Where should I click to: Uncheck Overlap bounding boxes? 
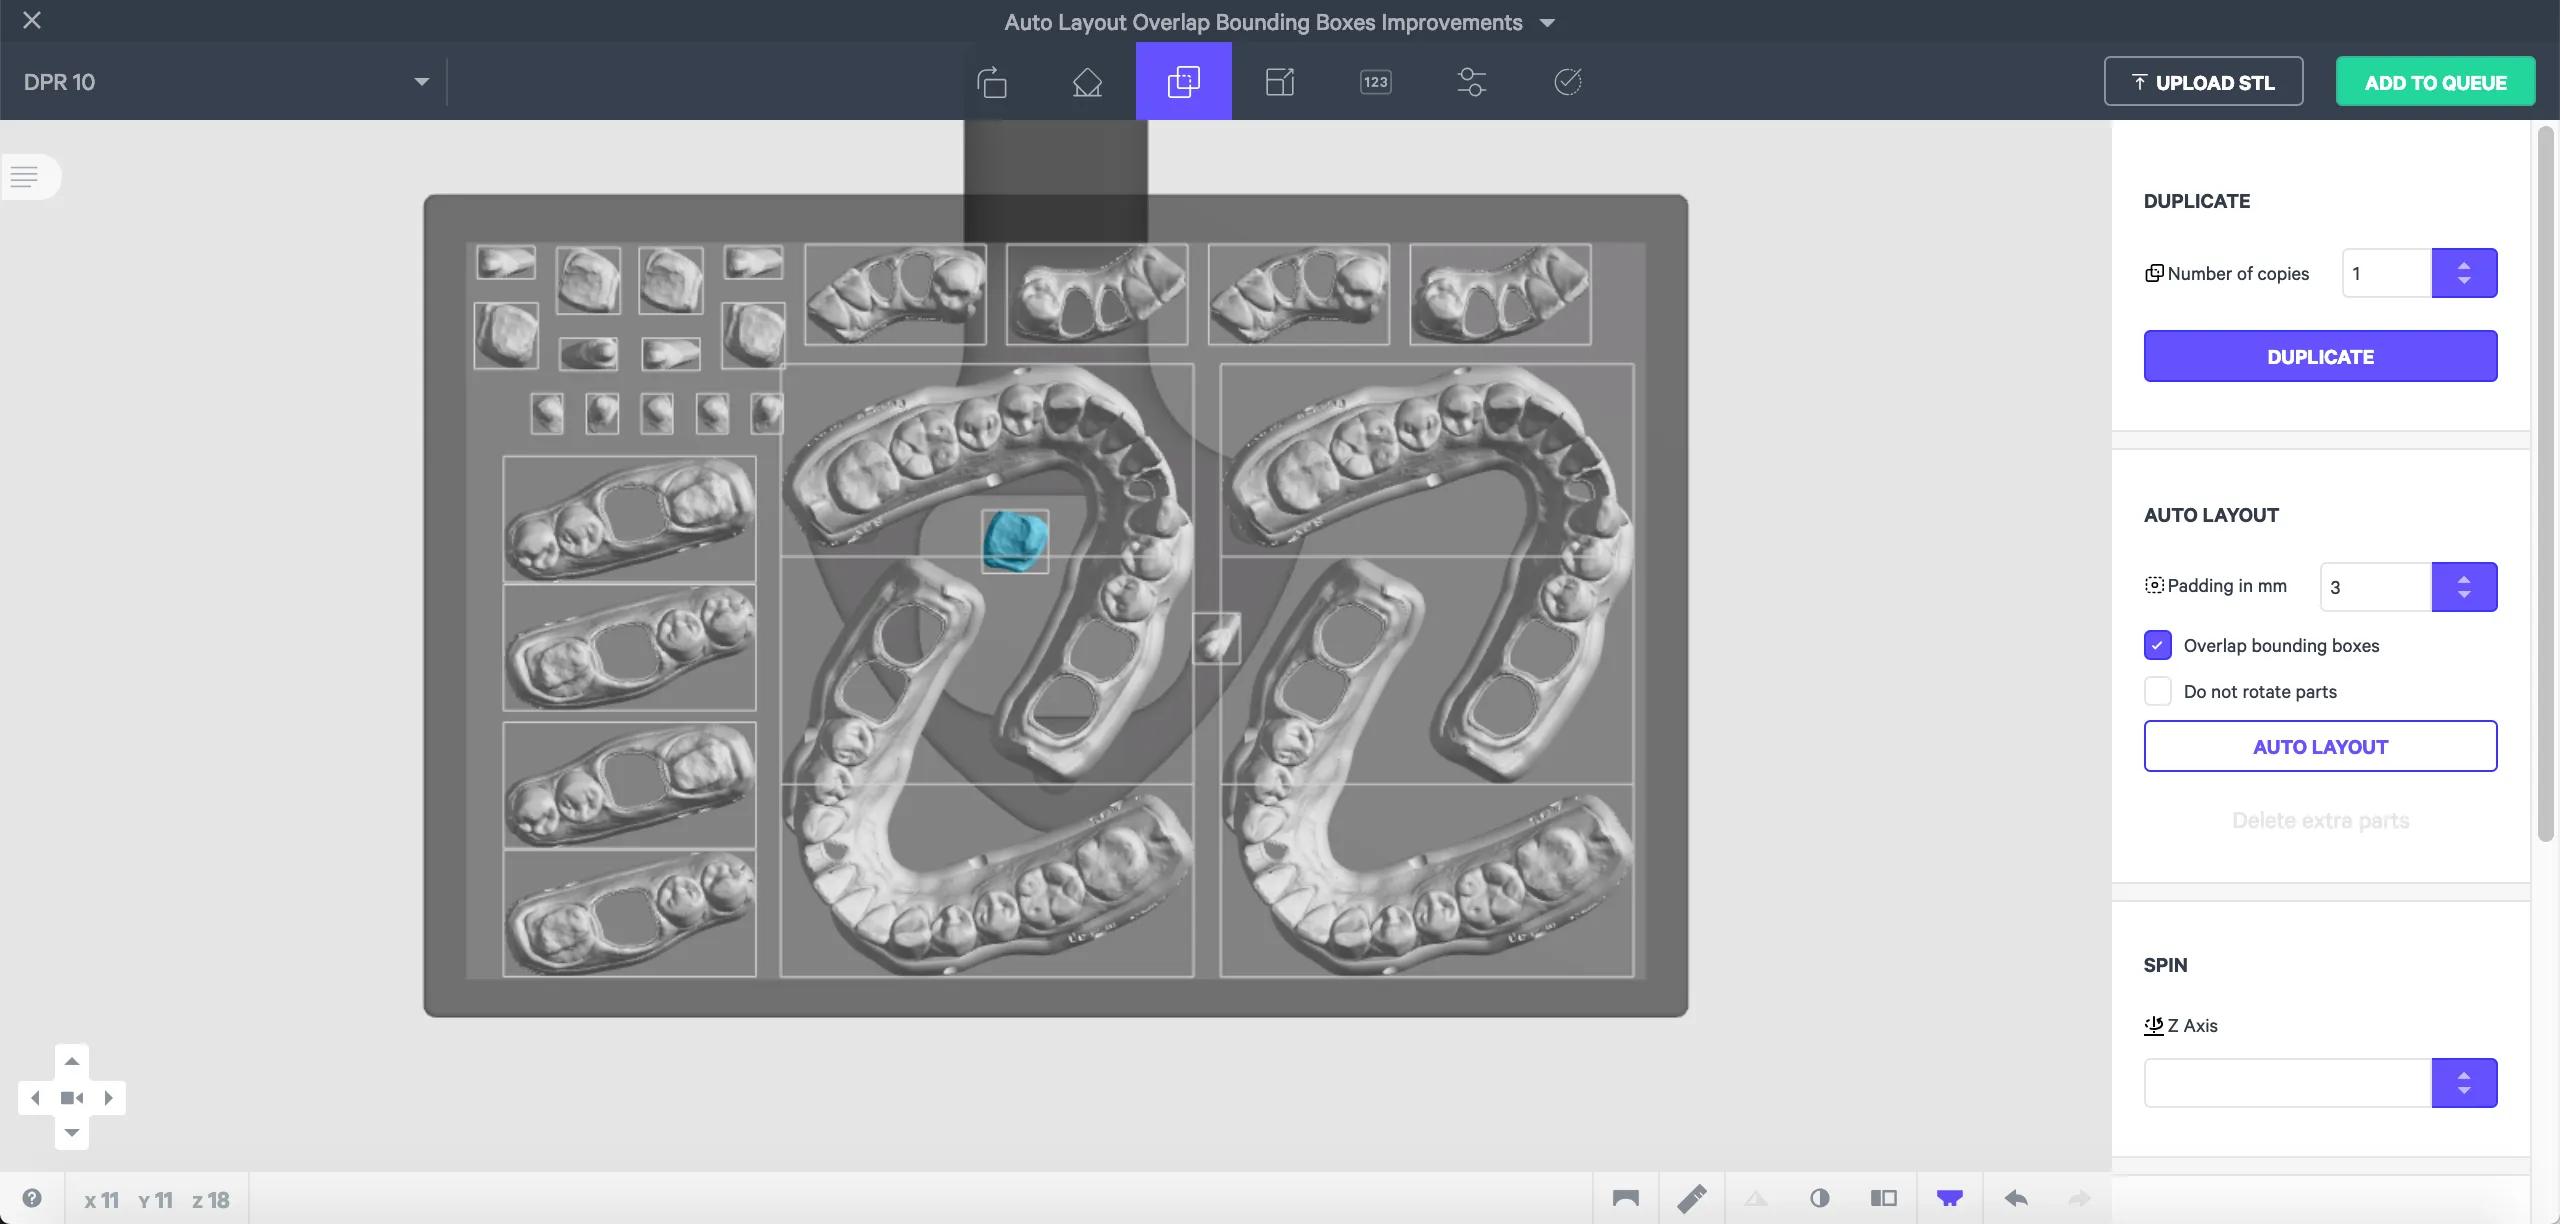(2158, 645)
